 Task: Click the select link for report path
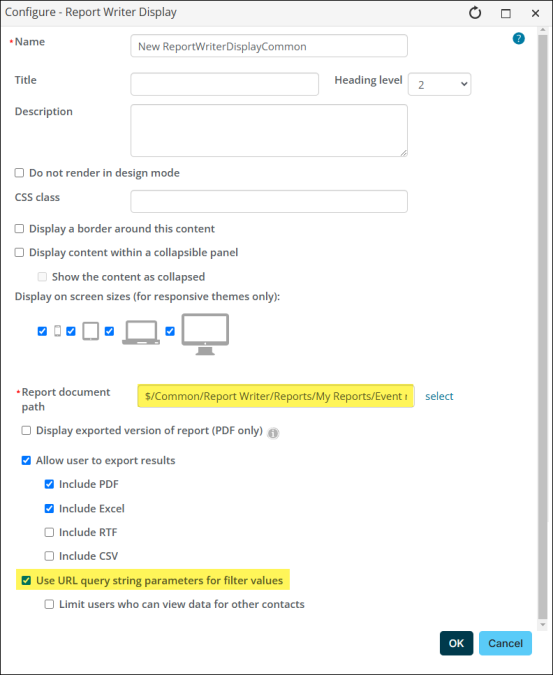pyautogui.click(x=439, y=396)
